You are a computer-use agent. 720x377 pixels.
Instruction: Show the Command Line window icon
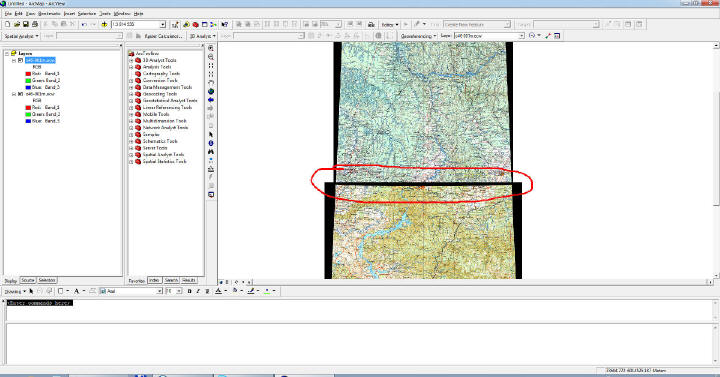point(204,24)
